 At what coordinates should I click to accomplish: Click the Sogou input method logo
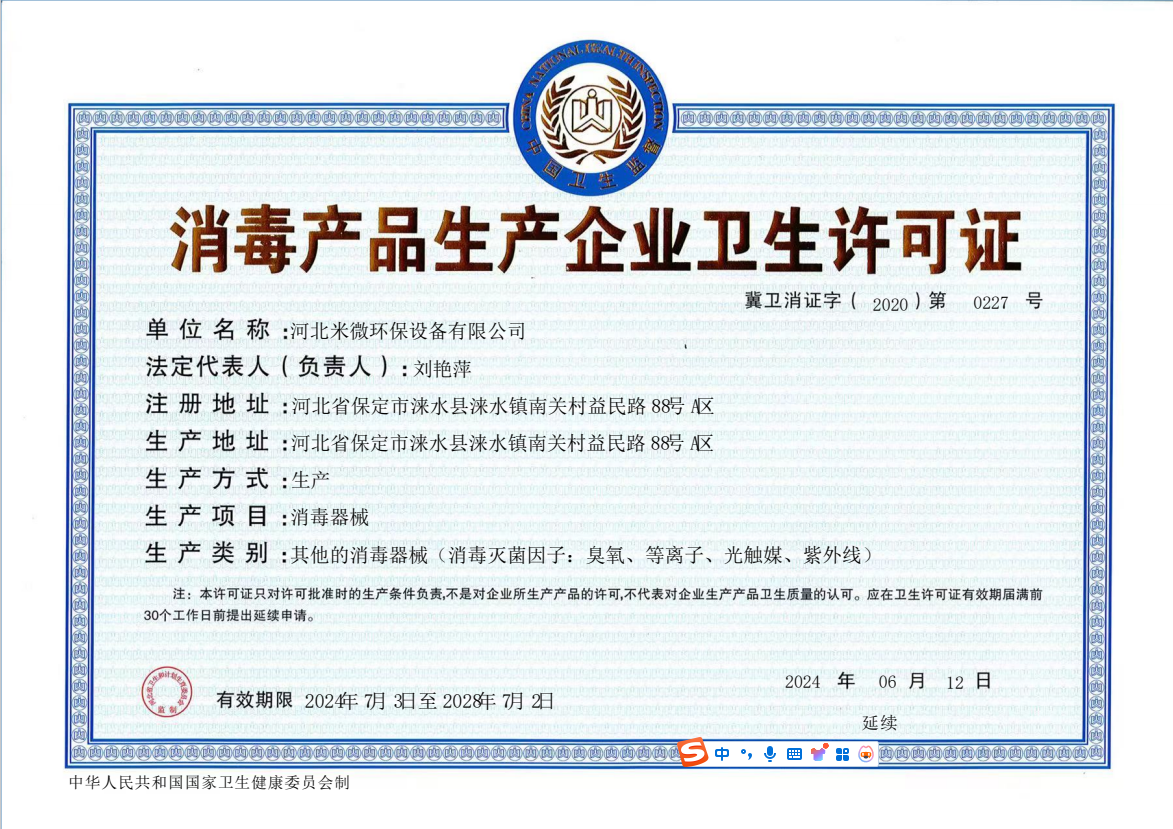point(693,753)
